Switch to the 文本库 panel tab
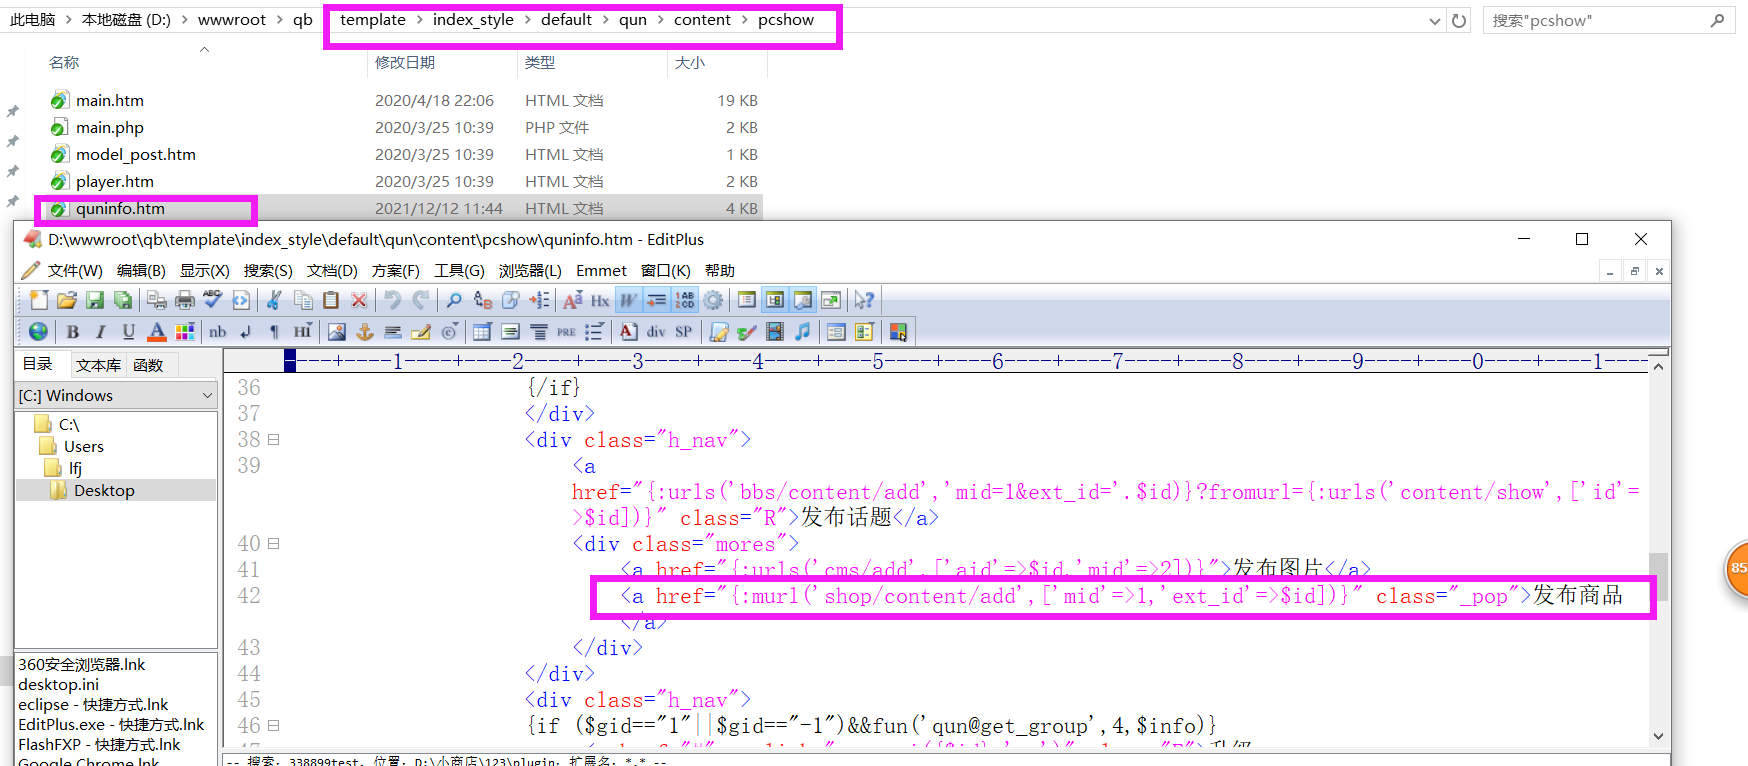This screenshot has height=766, width=1748. pos(98,365)
